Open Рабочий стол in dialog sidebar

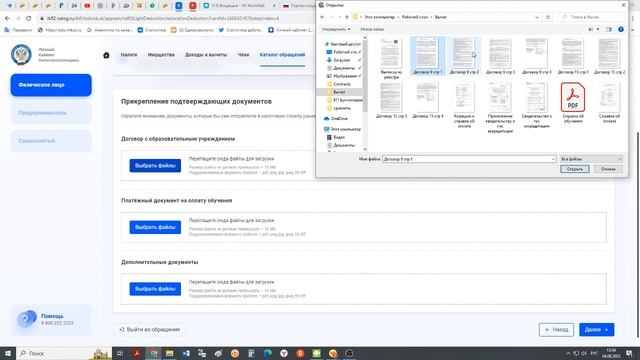tap(342, 52)
